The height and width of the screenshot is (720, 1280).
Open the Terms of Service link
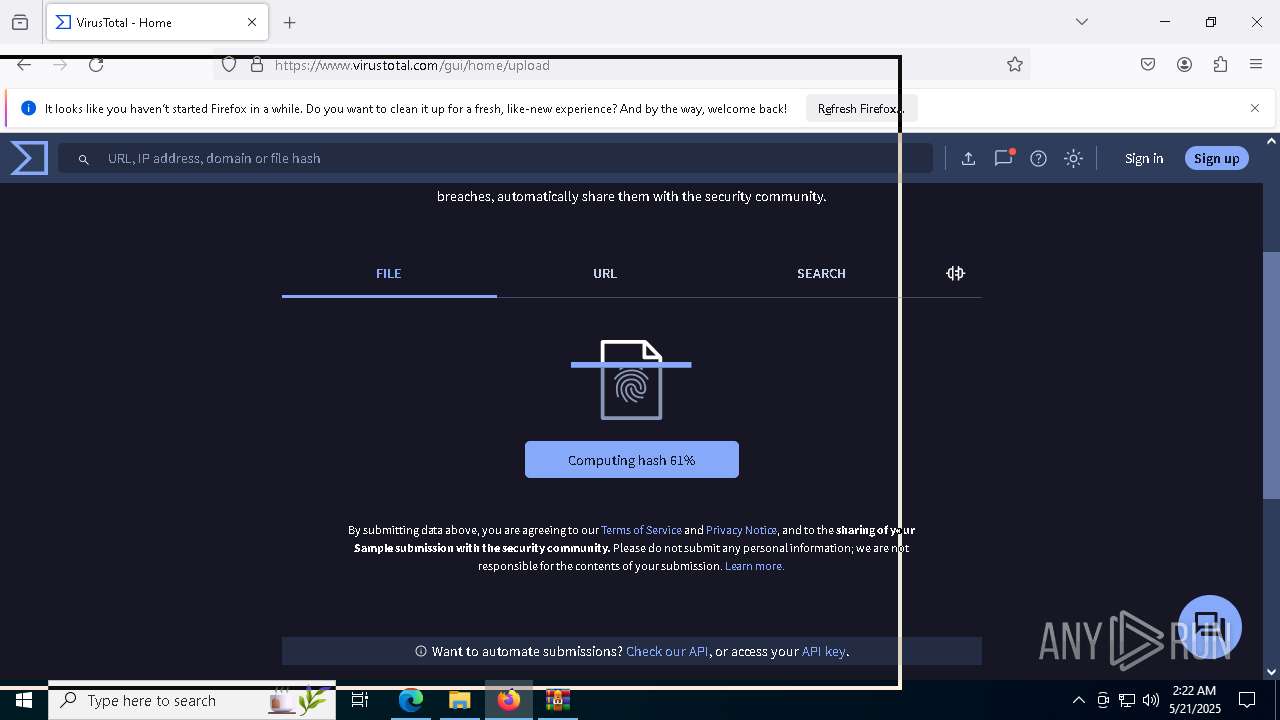point(641,530)
